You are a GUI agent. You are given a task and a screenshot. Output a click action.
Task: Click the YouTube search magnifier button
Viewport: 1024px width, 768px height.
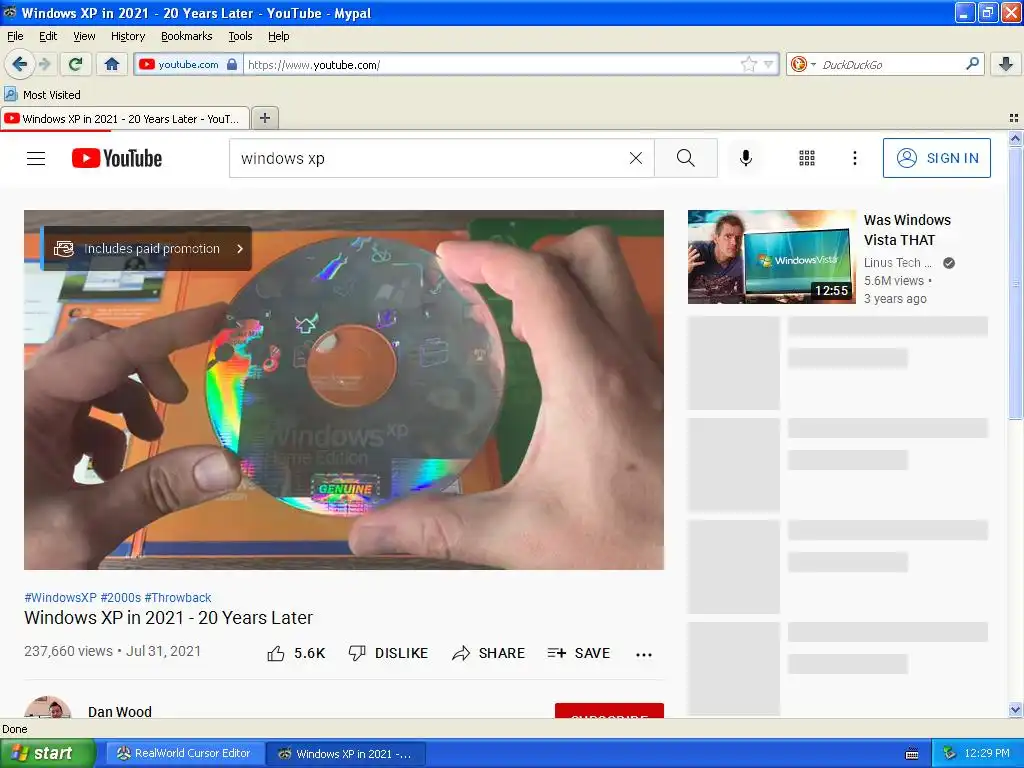pyautogui.click(x=686, y=158)
